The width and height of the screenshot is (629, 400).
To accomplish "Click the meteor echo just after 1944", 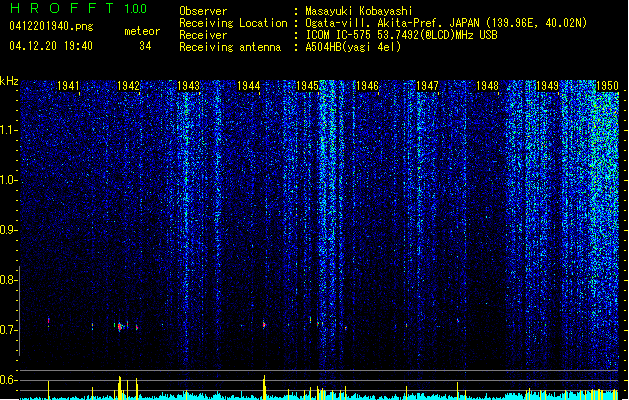I will pyautogui.click(x=264, y=324).
